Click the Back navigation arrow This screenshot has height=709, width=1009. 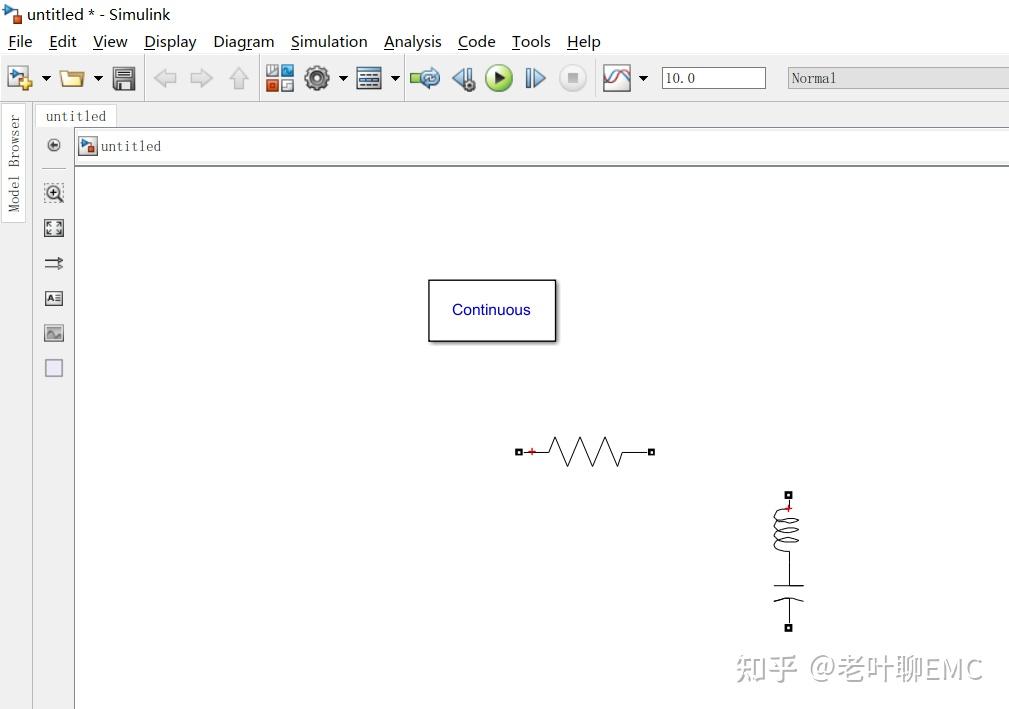click(165, 78)
